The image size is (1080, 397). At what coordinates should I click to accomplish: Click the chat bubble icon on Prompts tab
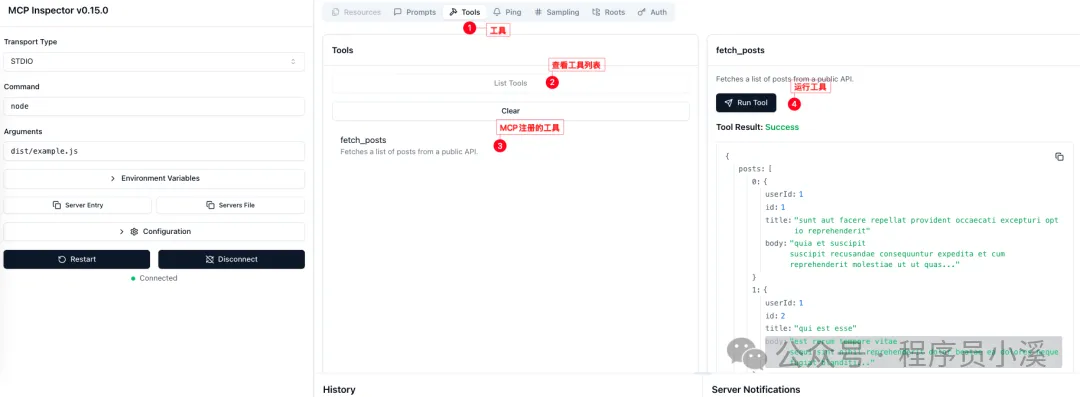pos(398,12)
